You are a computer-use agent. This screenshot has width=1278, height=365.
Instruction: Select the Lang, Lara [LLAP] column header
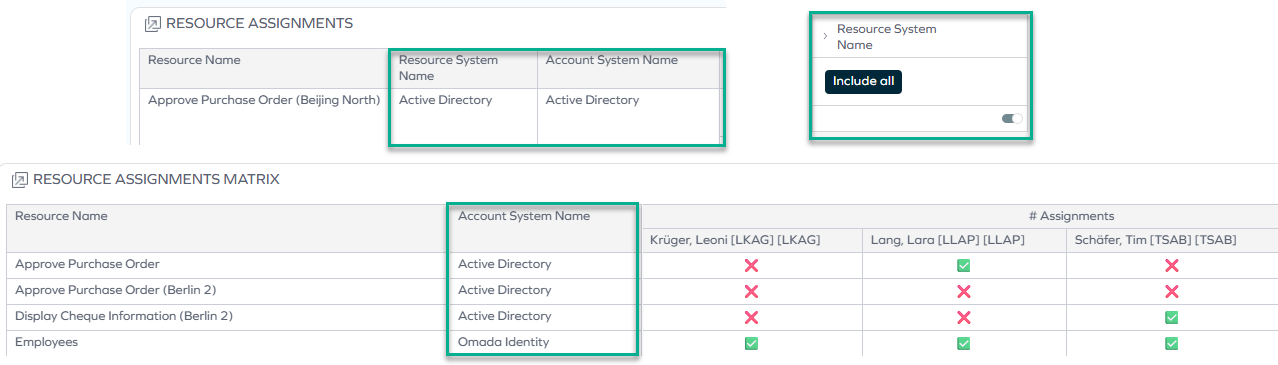(948, 240)
